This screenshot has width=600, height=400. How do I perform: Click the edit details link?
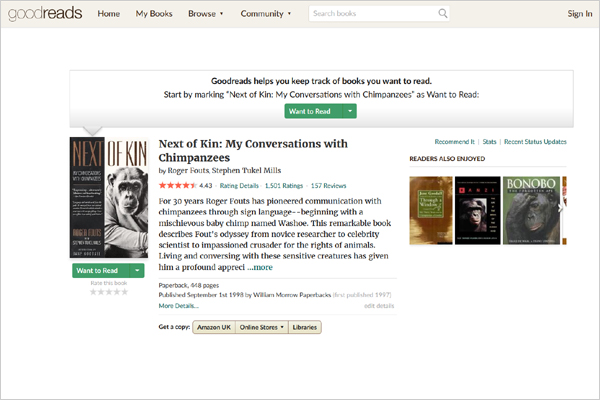pos(379,306)
